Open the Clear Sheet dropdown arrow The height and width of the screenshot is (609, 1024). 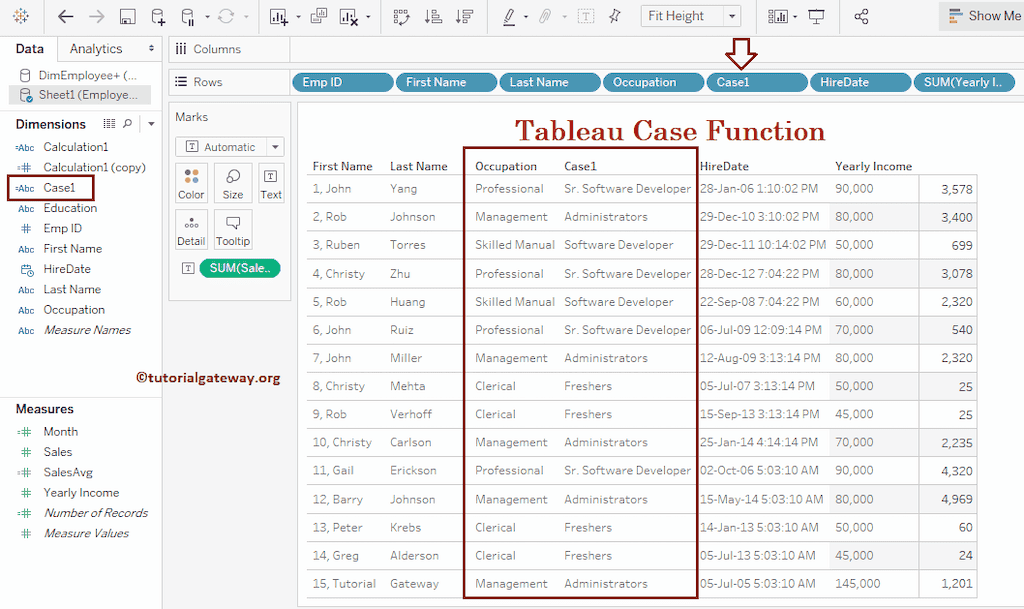368,17
